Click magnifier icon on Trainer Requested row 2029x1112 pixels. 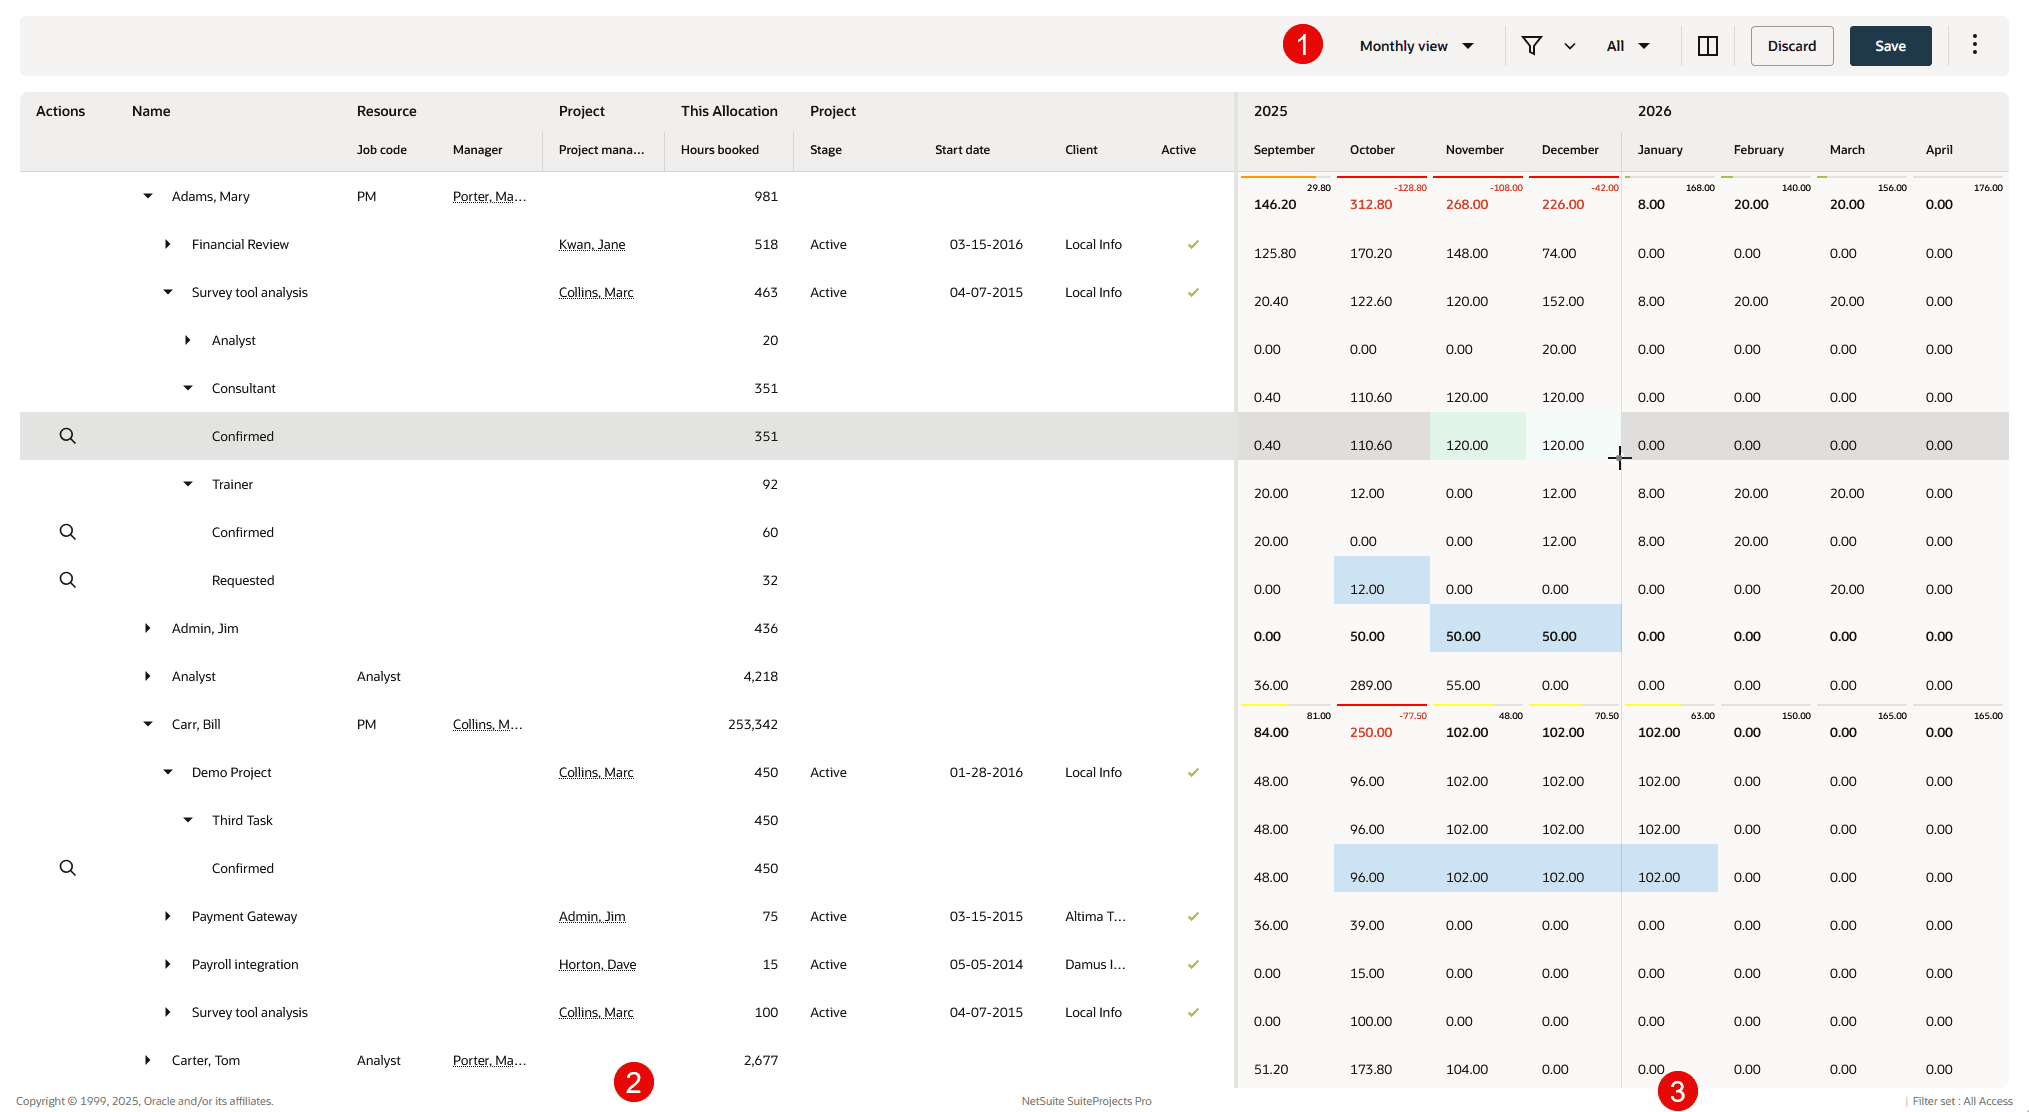coord(67,580)
